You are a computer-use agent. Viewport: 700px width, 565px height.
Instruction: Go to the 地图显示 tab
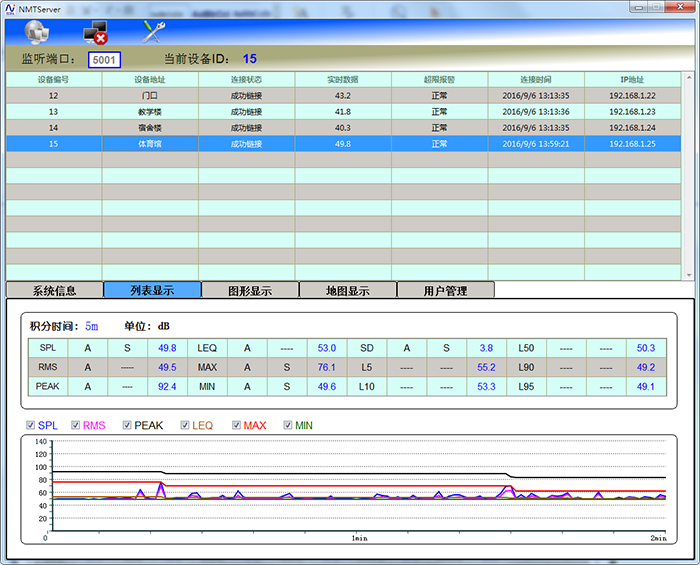click(x=347, y=291)
